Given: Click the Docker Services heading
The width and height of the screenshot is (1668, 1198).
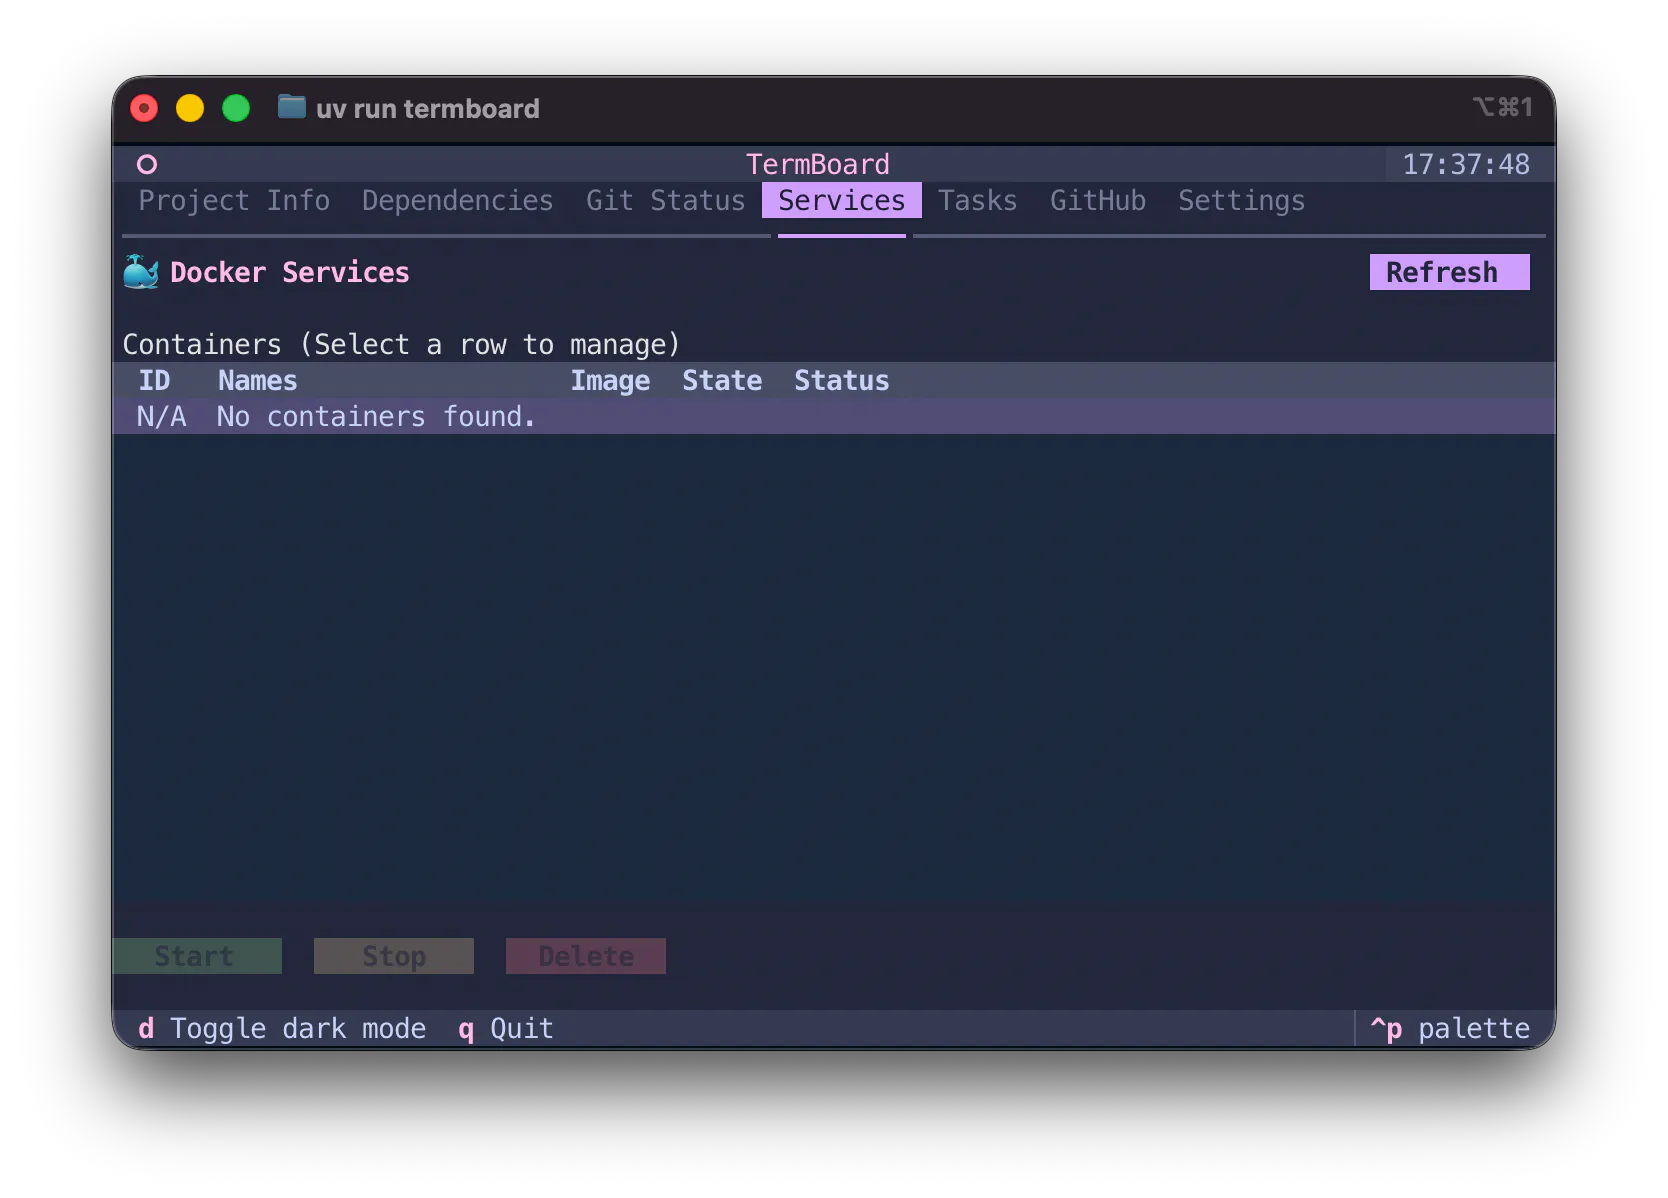Looking at the screenshot, I should point(290,272).
